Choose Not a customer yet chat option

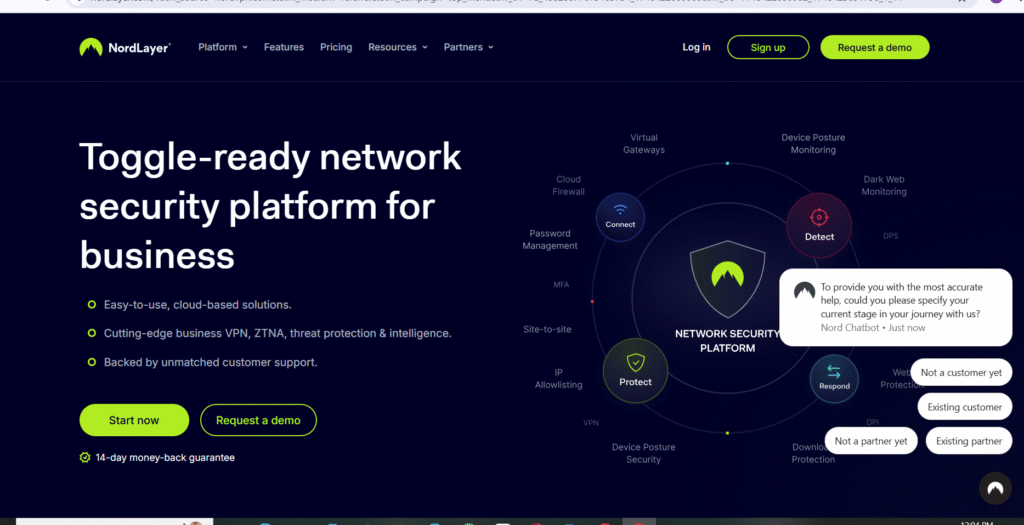point(961,372)
